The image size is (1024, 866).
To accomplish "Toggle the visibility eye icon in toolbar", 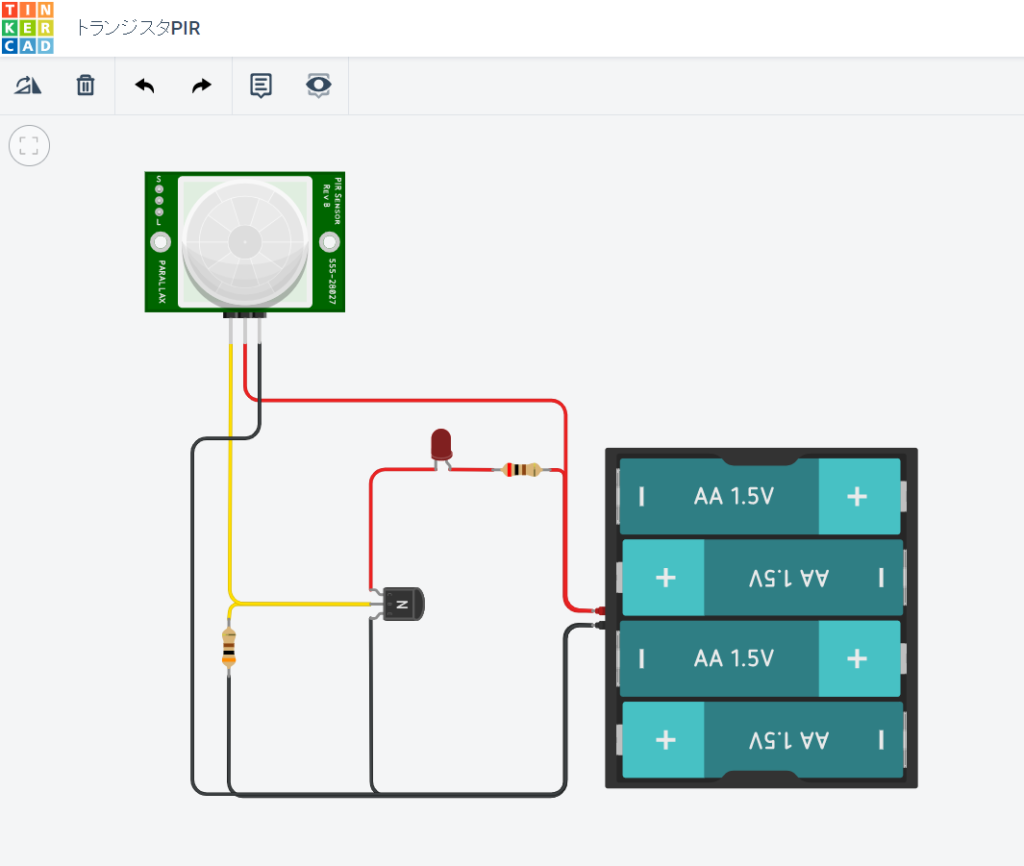I will click(318, 86).
